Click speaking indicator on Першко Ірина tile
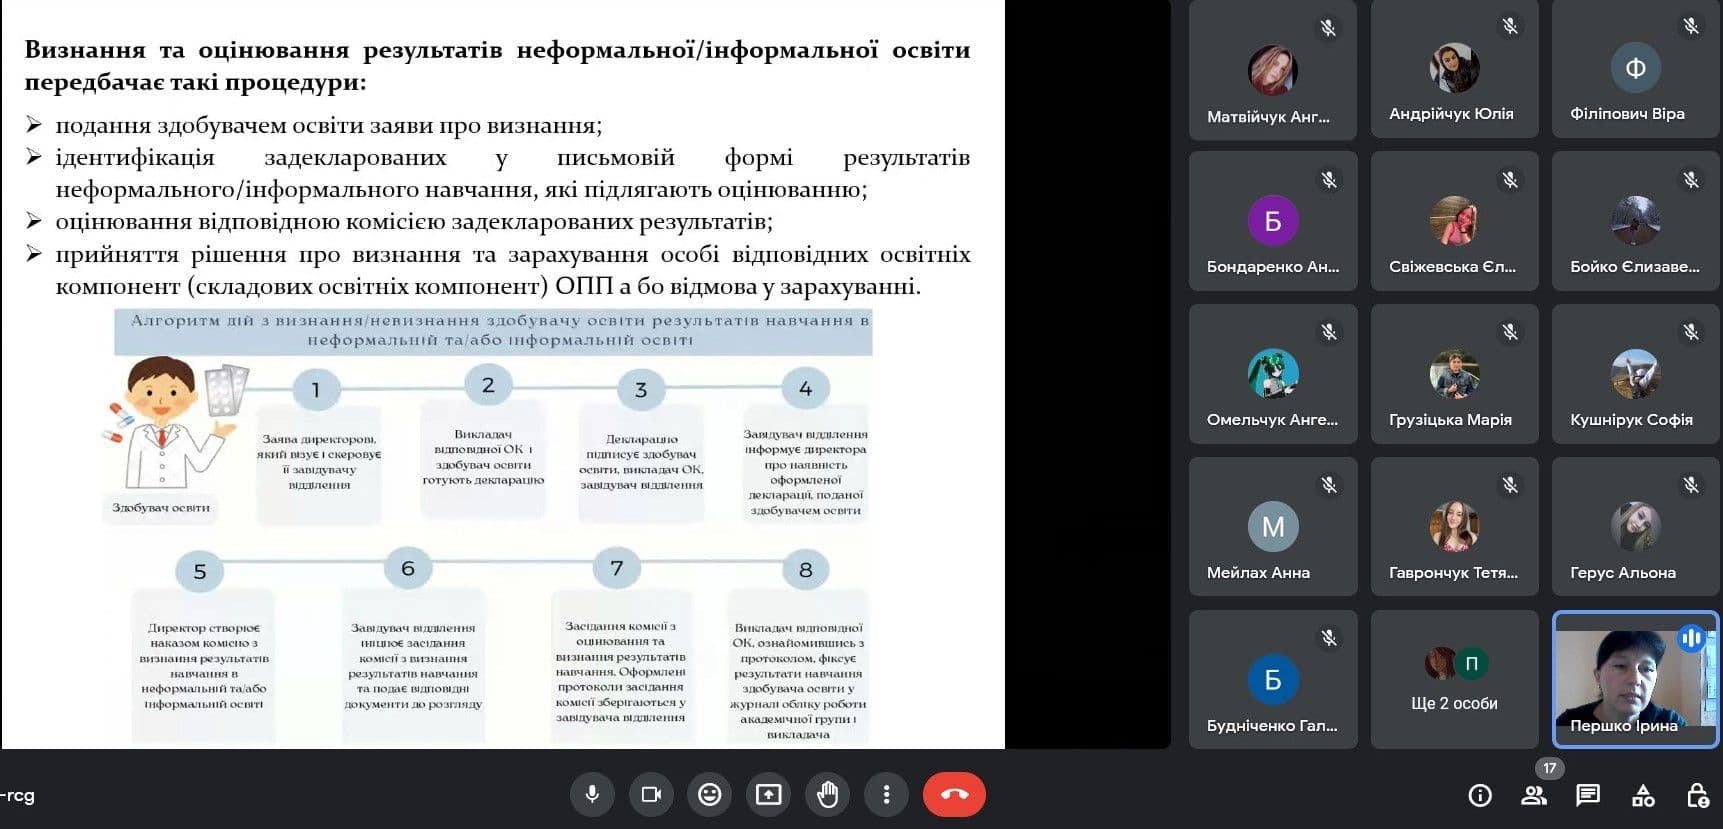This screenshot has height=829, width=1723. pos(1691,638)
